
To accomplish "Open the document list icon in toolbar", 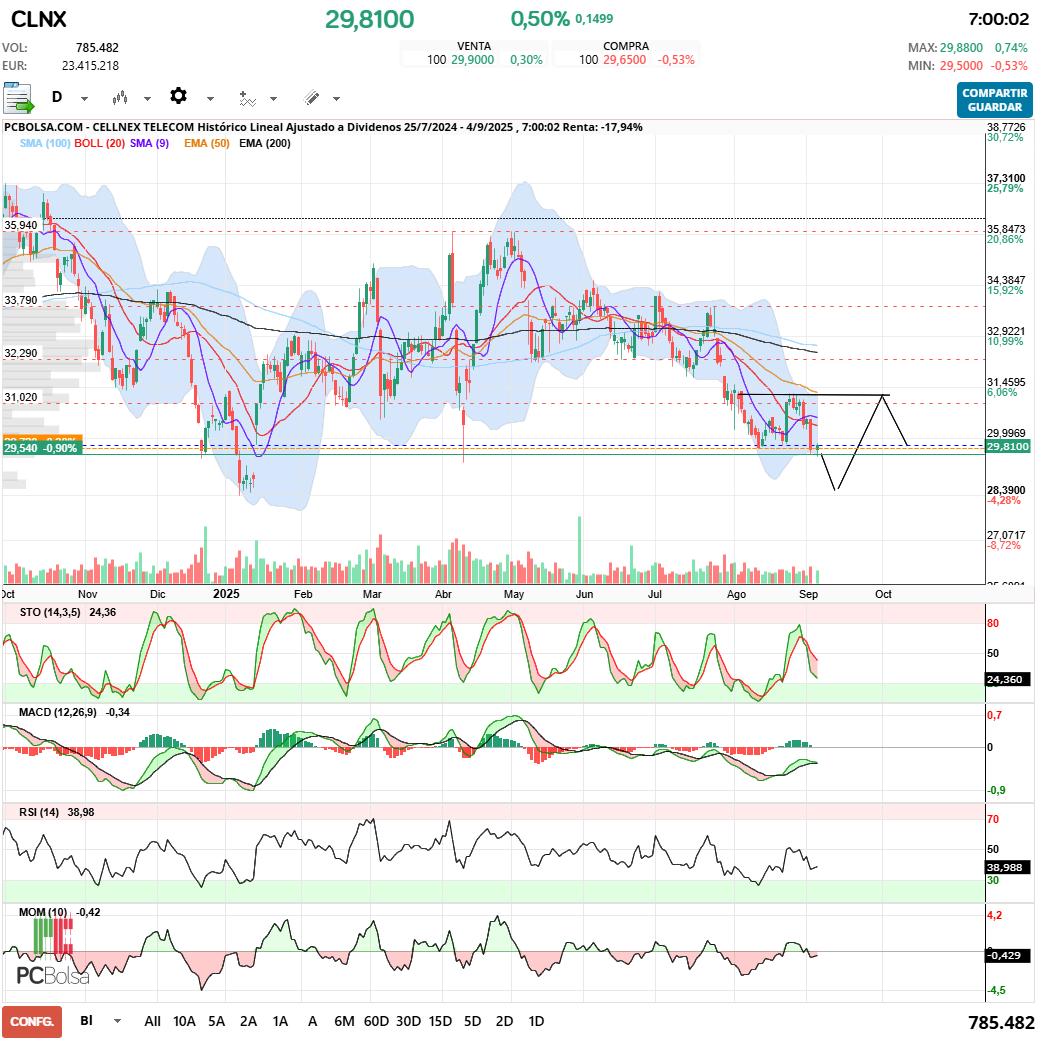I will [x=18, y=98].
